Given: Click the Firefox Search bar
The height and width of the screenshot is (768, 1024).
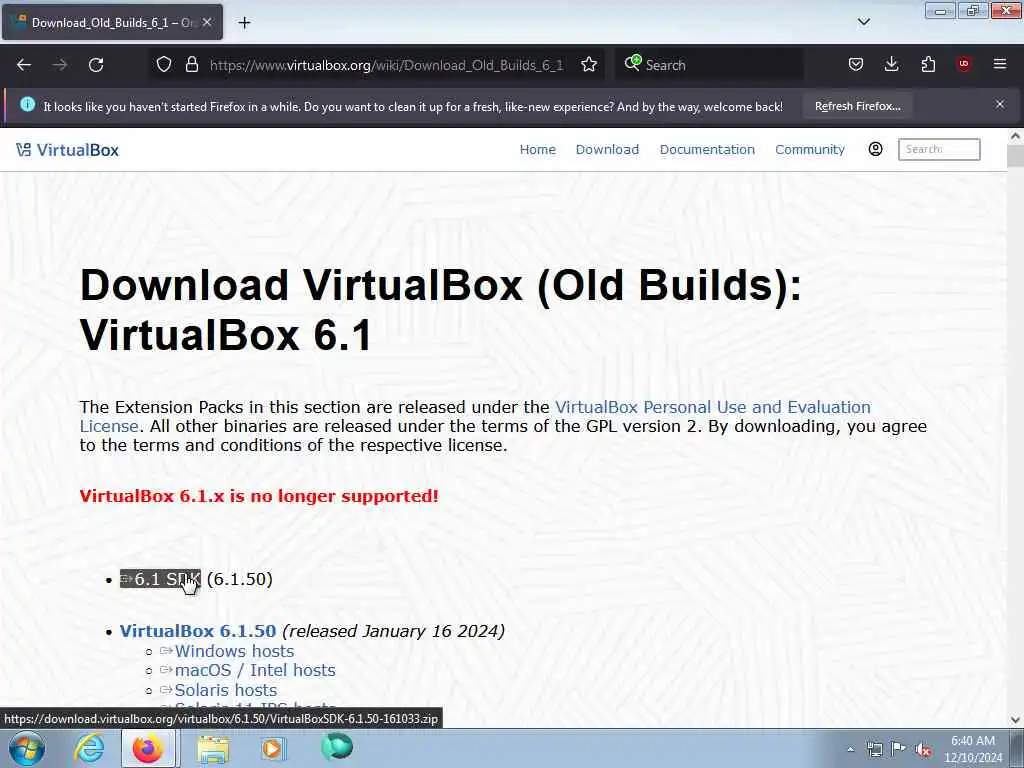Looking at the screenshot, I should click(709, 65).
